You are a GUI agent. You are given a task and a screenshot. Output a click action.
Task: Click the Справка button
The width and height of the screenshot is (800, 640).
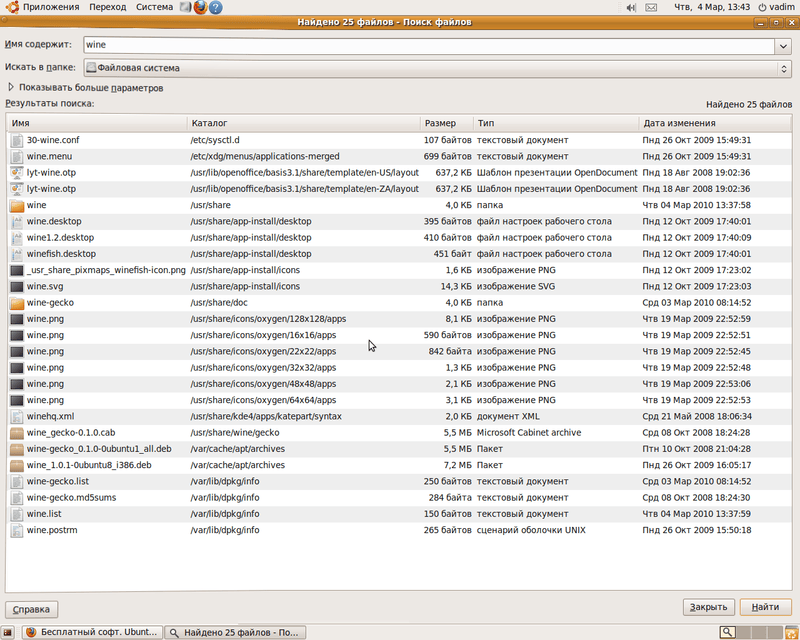(32, 608)
